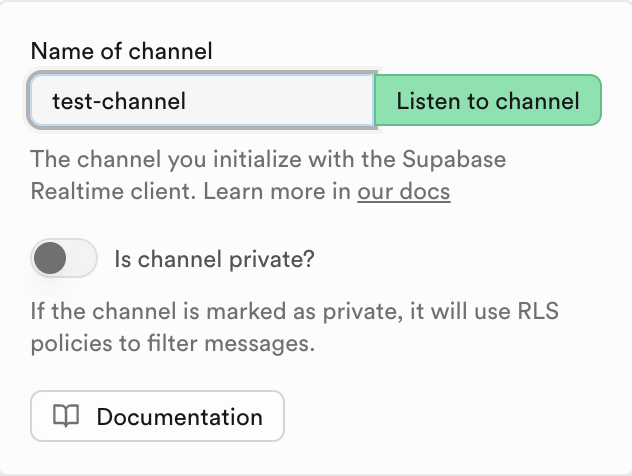Click the 'Is channel private?' label
This screenshot has height=476, width=632.
point(215,260)
